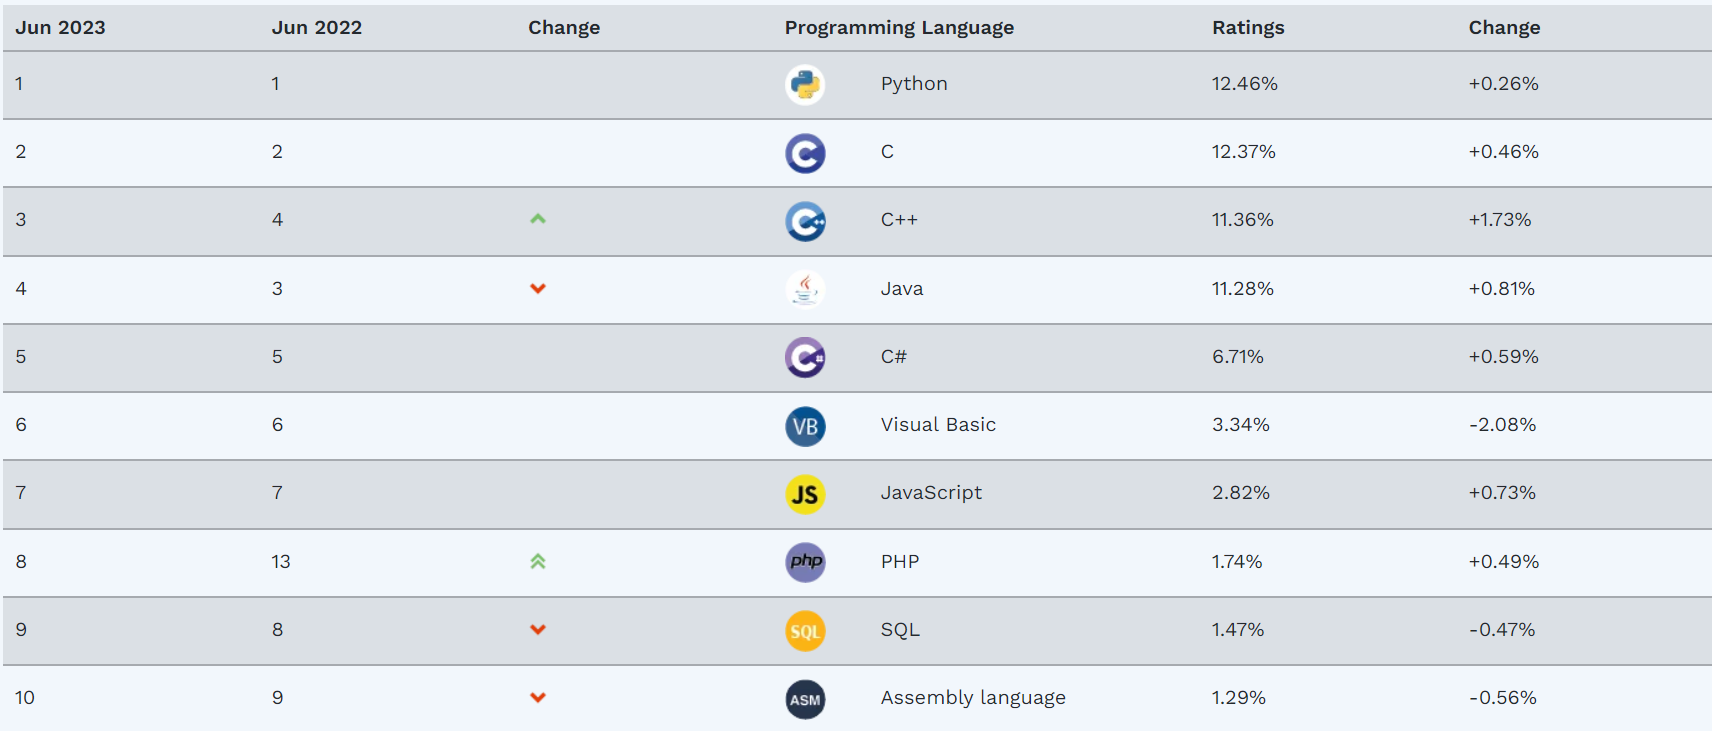
Task: Click the red down arrow in SQL row
Action: pyautogui.click(x=538, y=630)
